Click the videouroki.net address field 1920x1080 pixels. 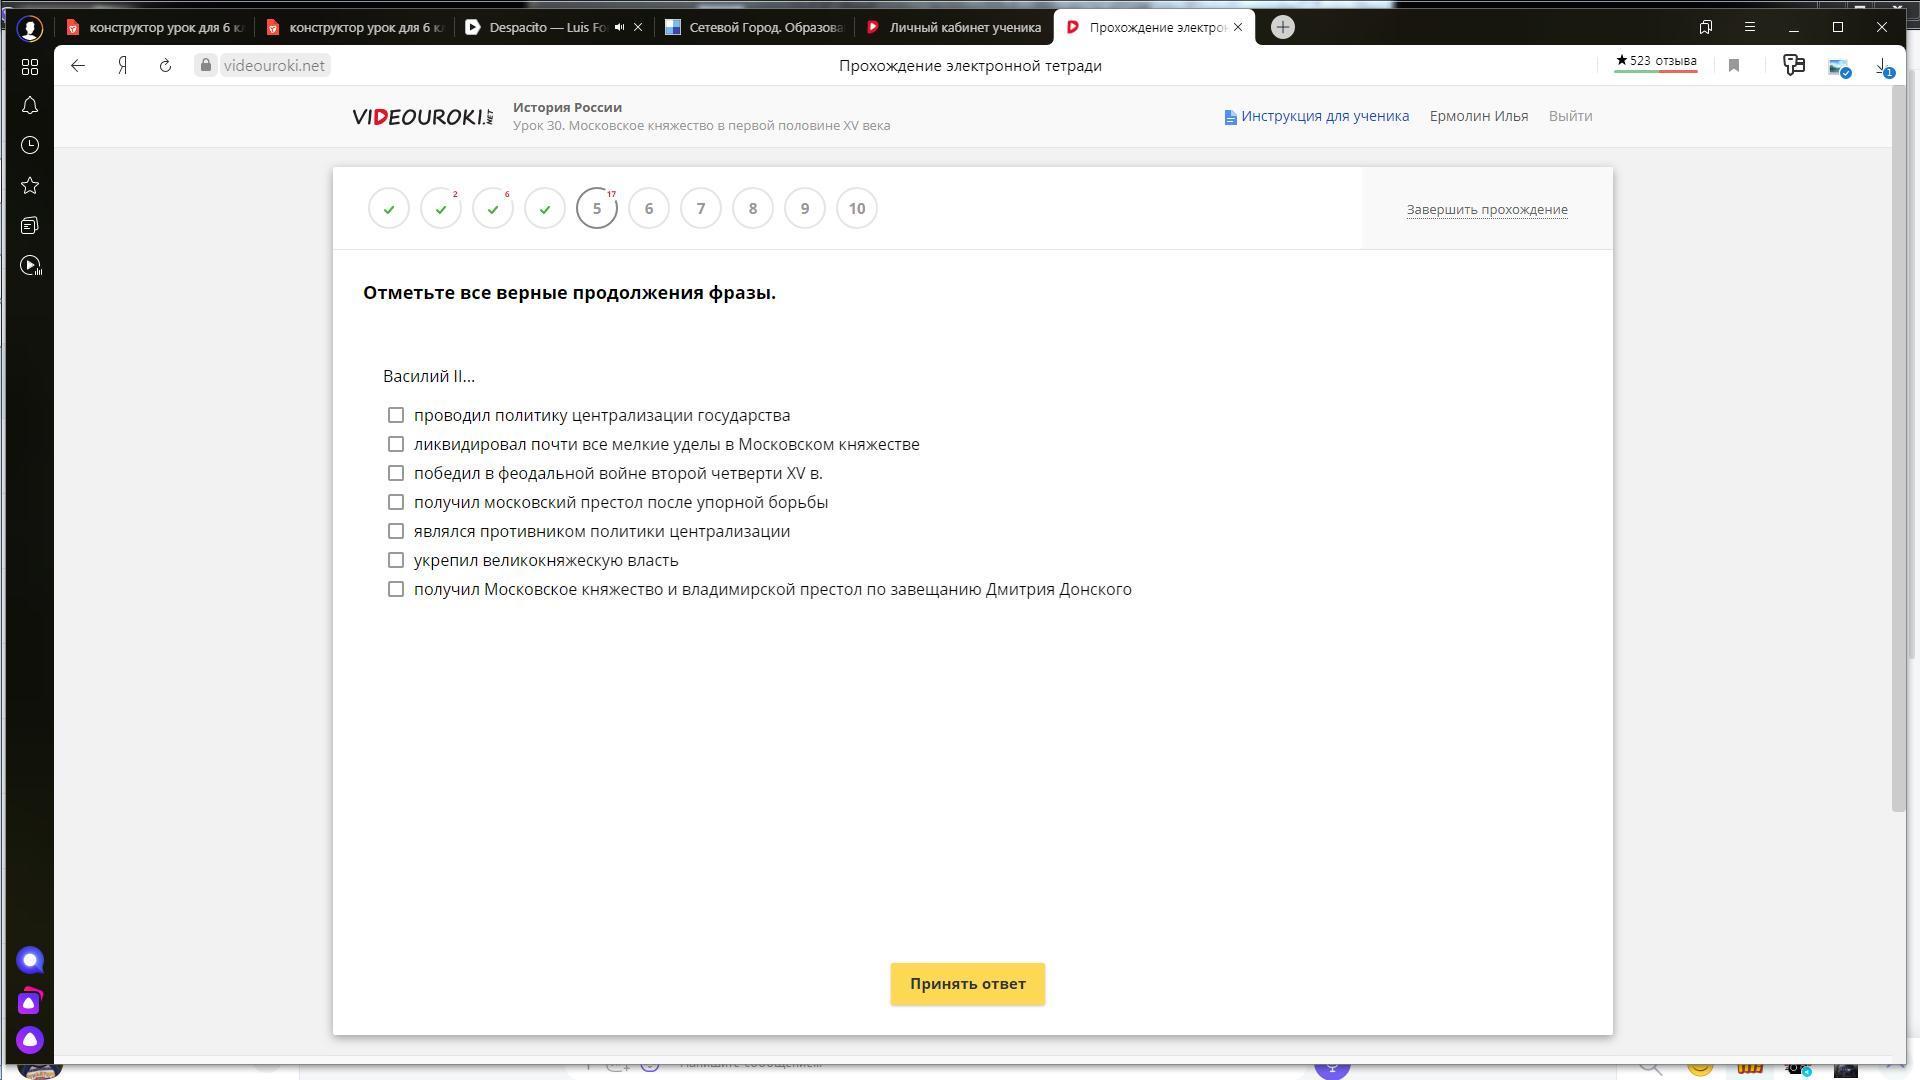[x=273, y=66]
